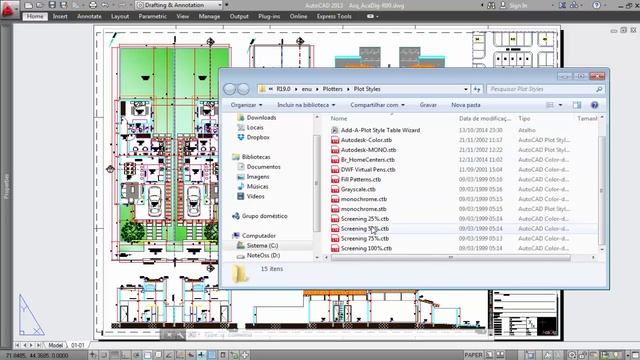640x360 pixels.
Task: Select the Parametric ribbon tab
Action: click(152, 16)
